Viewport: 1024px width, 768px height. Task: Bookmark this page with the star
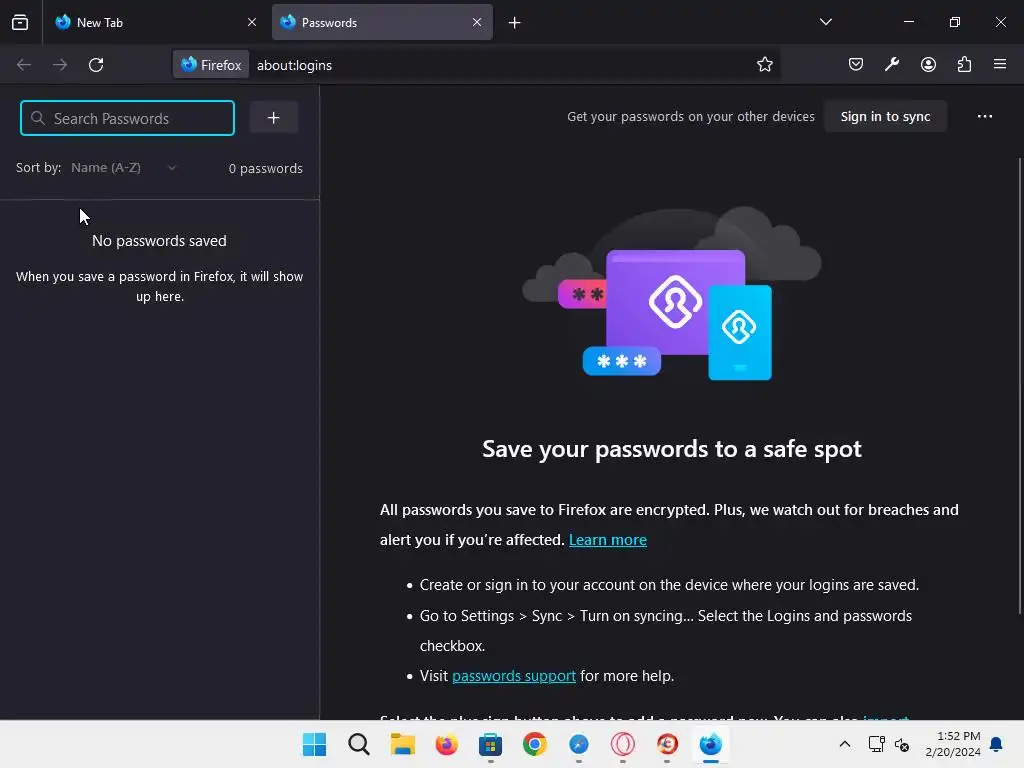click(x=765, y=64)
